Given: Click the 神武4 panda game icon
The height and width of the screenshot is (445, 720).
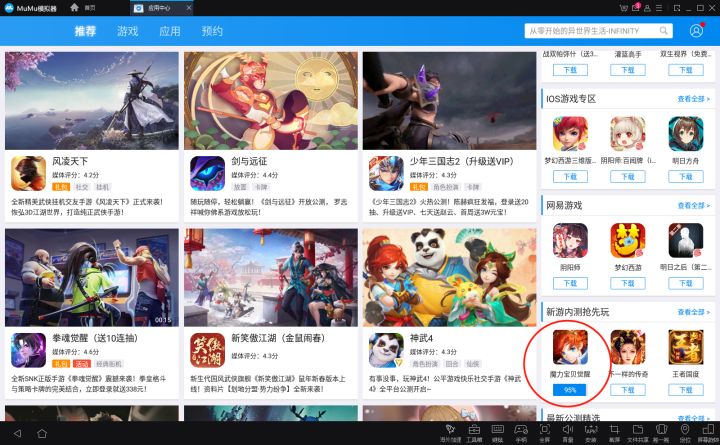Looking at the screenshot, I should pos(386,350).
